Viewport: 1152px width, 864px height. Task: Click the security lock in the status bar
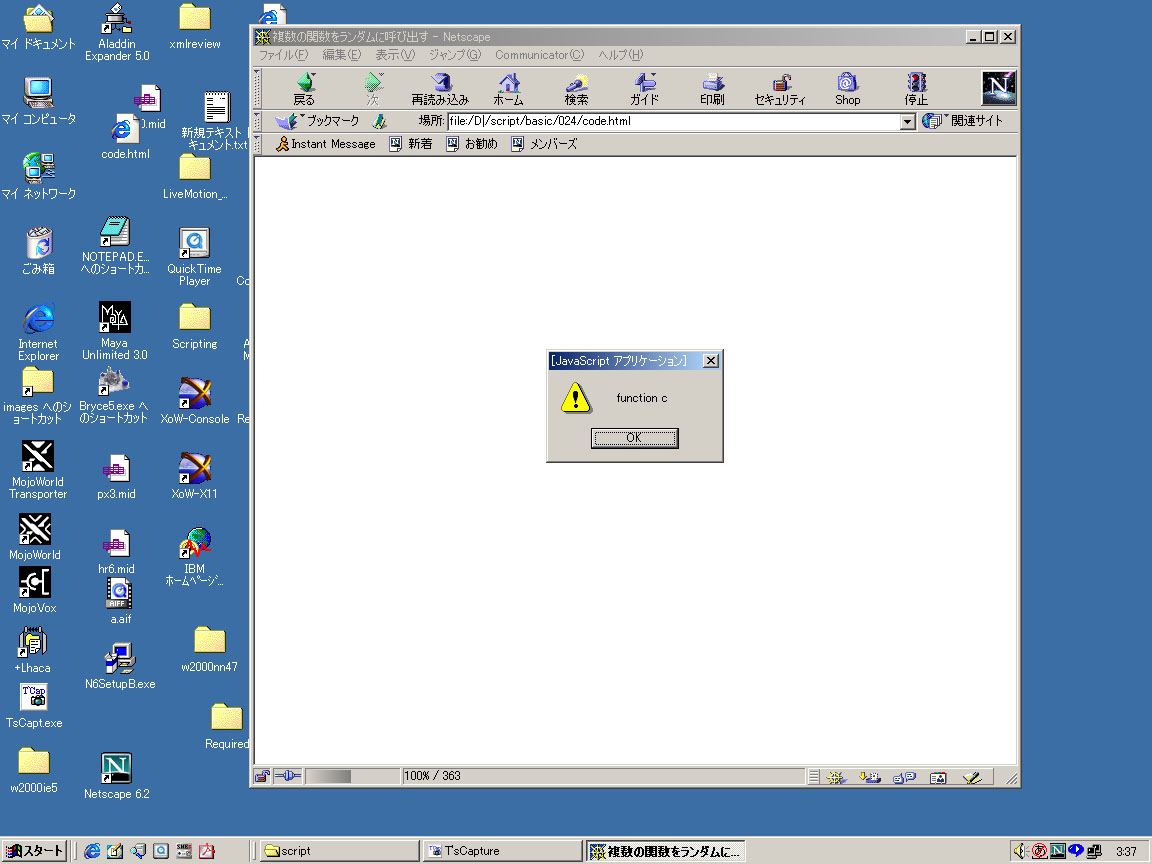(x=262, y=776)
